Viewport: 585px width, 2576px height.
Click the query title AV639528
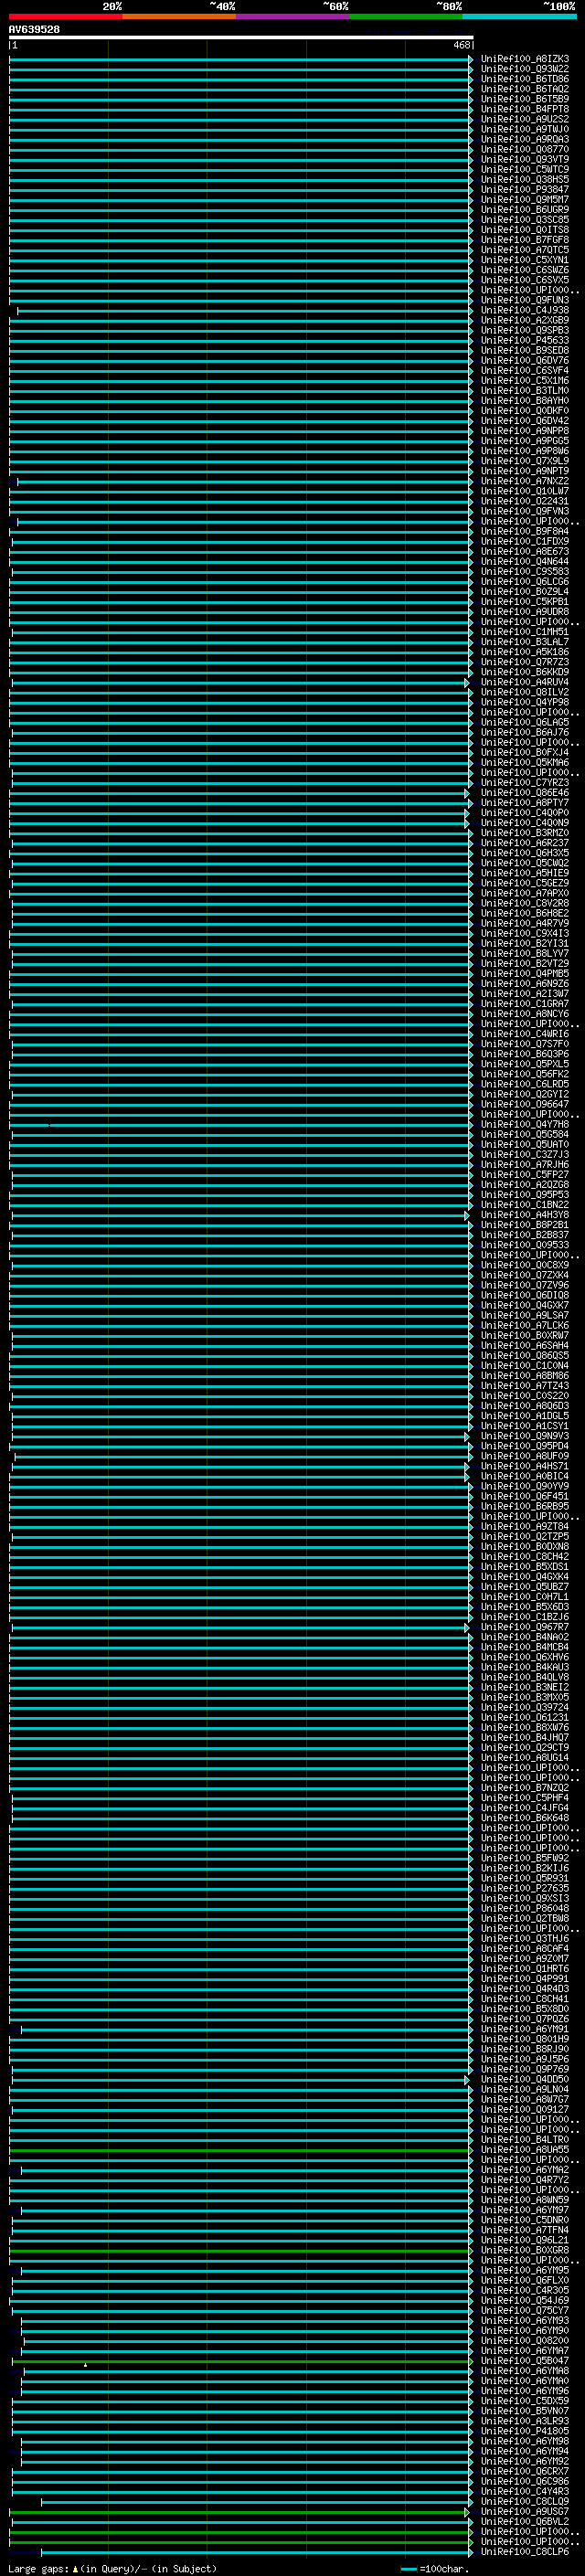pos(34,30)
